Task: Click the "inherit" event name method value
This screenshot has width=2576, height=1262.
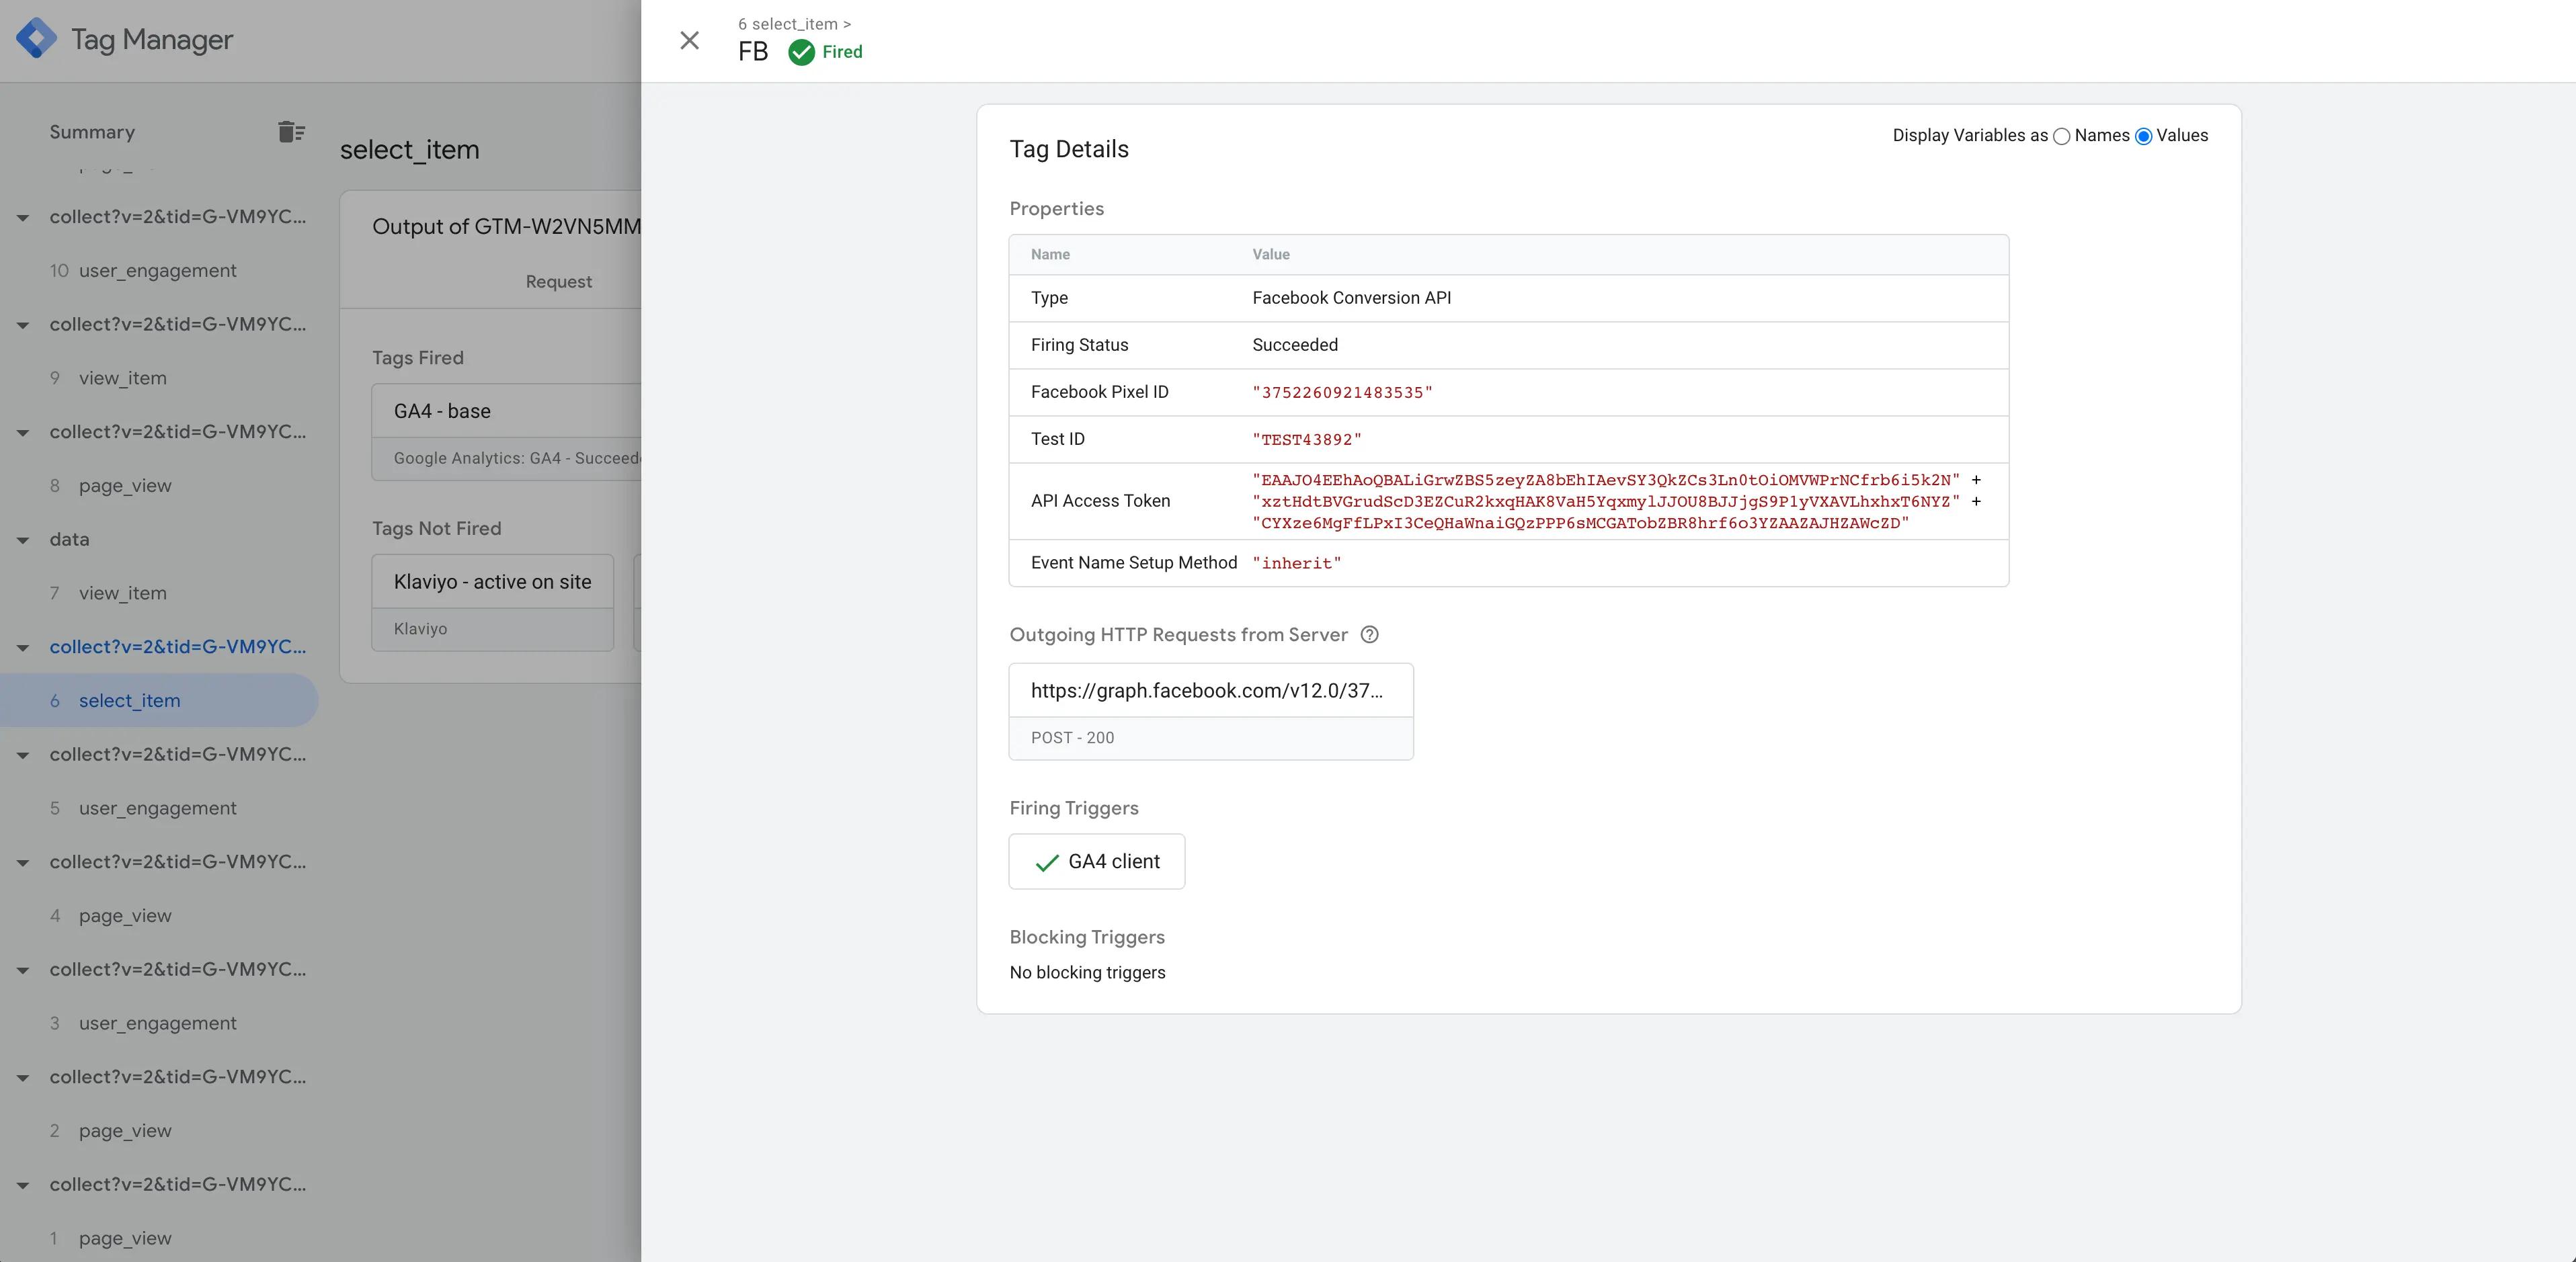Action: tap(1297, 563)
